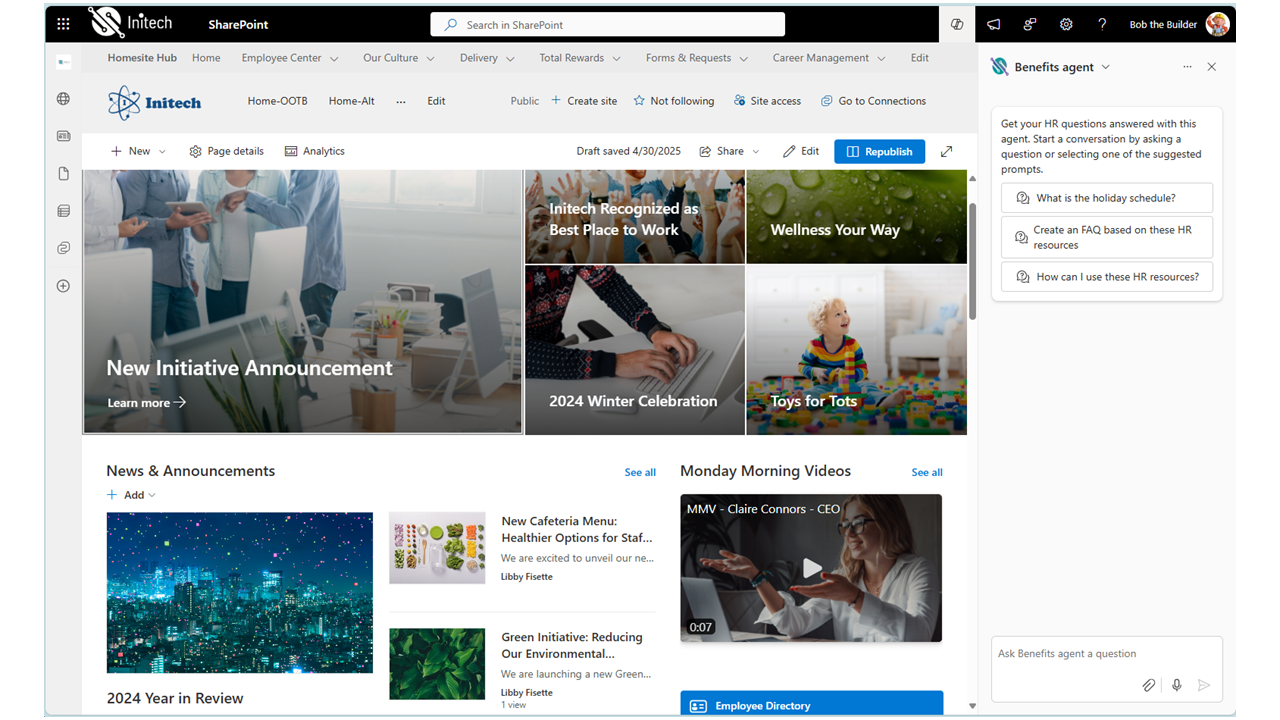Click the Employee Directory button
This screenshot has width=1280, height=720.
(x=811, y=704)
